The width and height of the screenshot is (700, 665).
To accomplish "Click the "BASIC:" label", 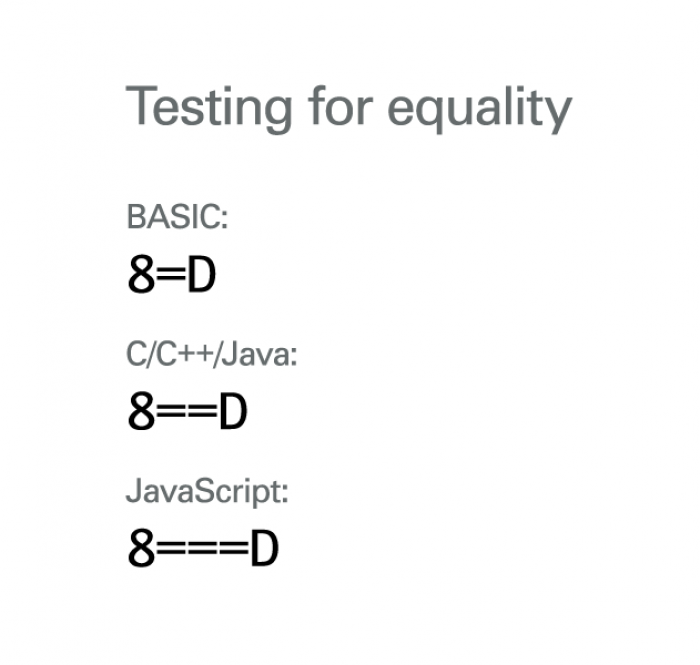I will [177, 216].
